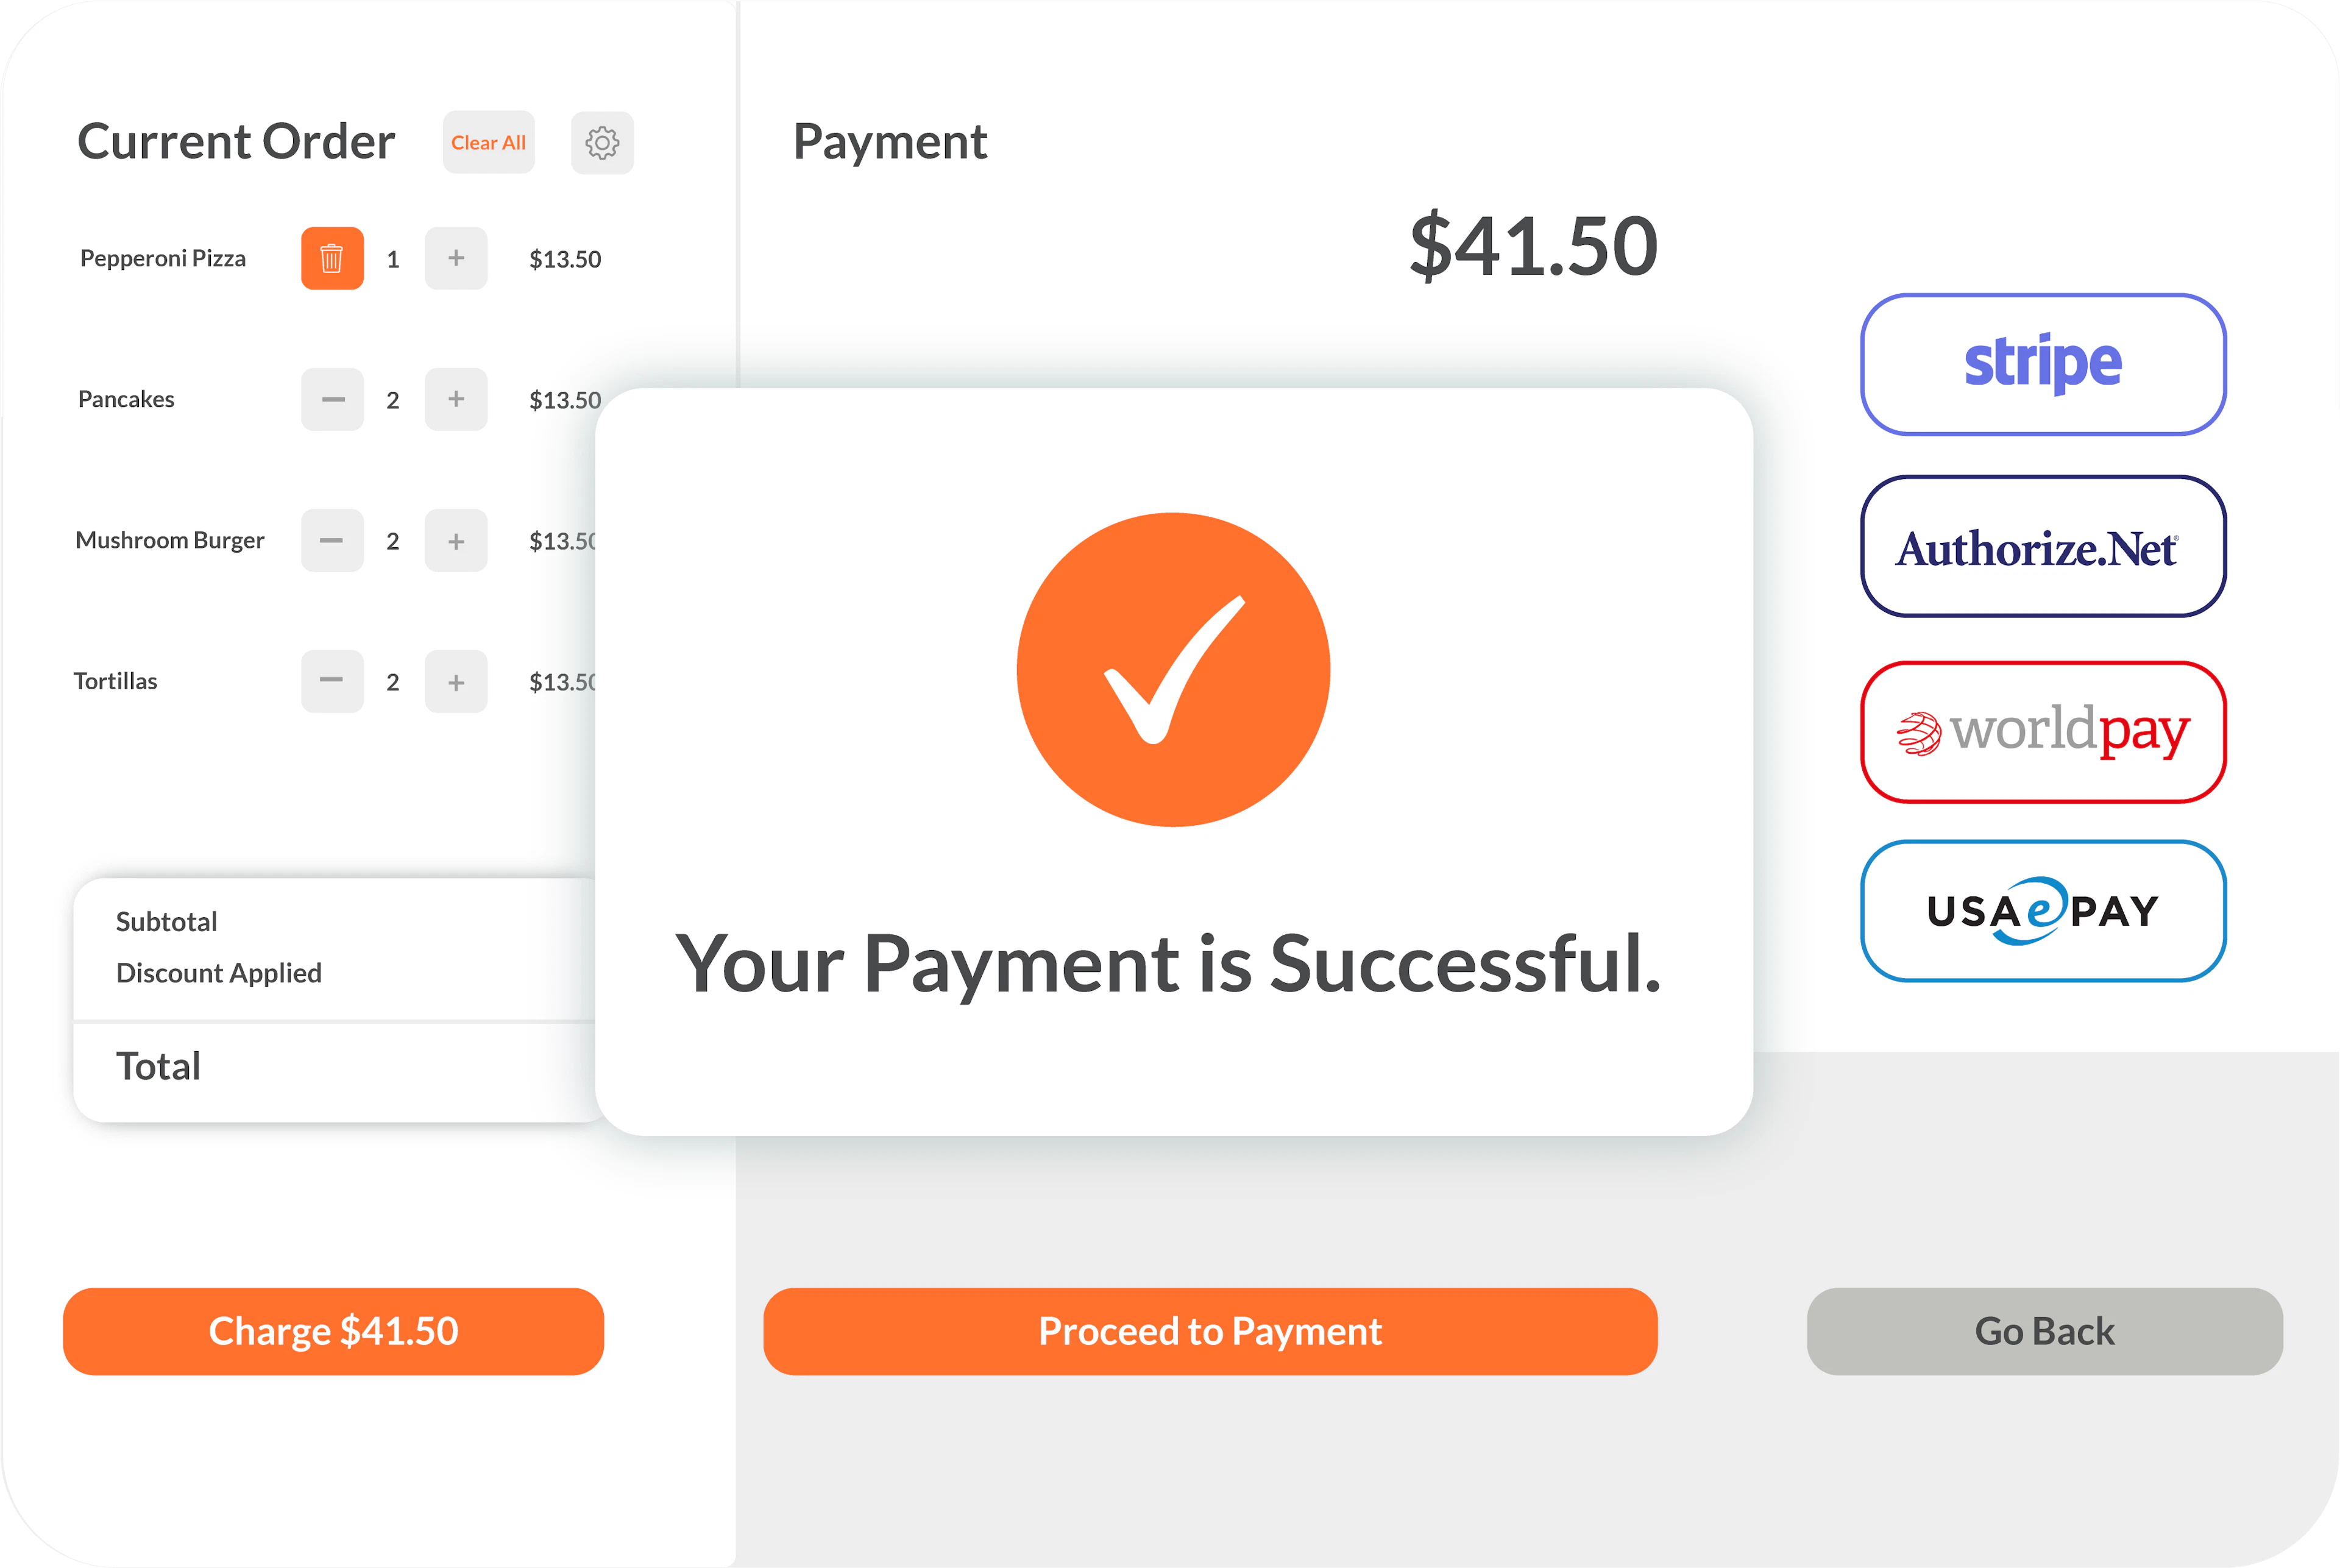Delete Pepperoni Pizza with trash icon

click(x=332, y=258)
